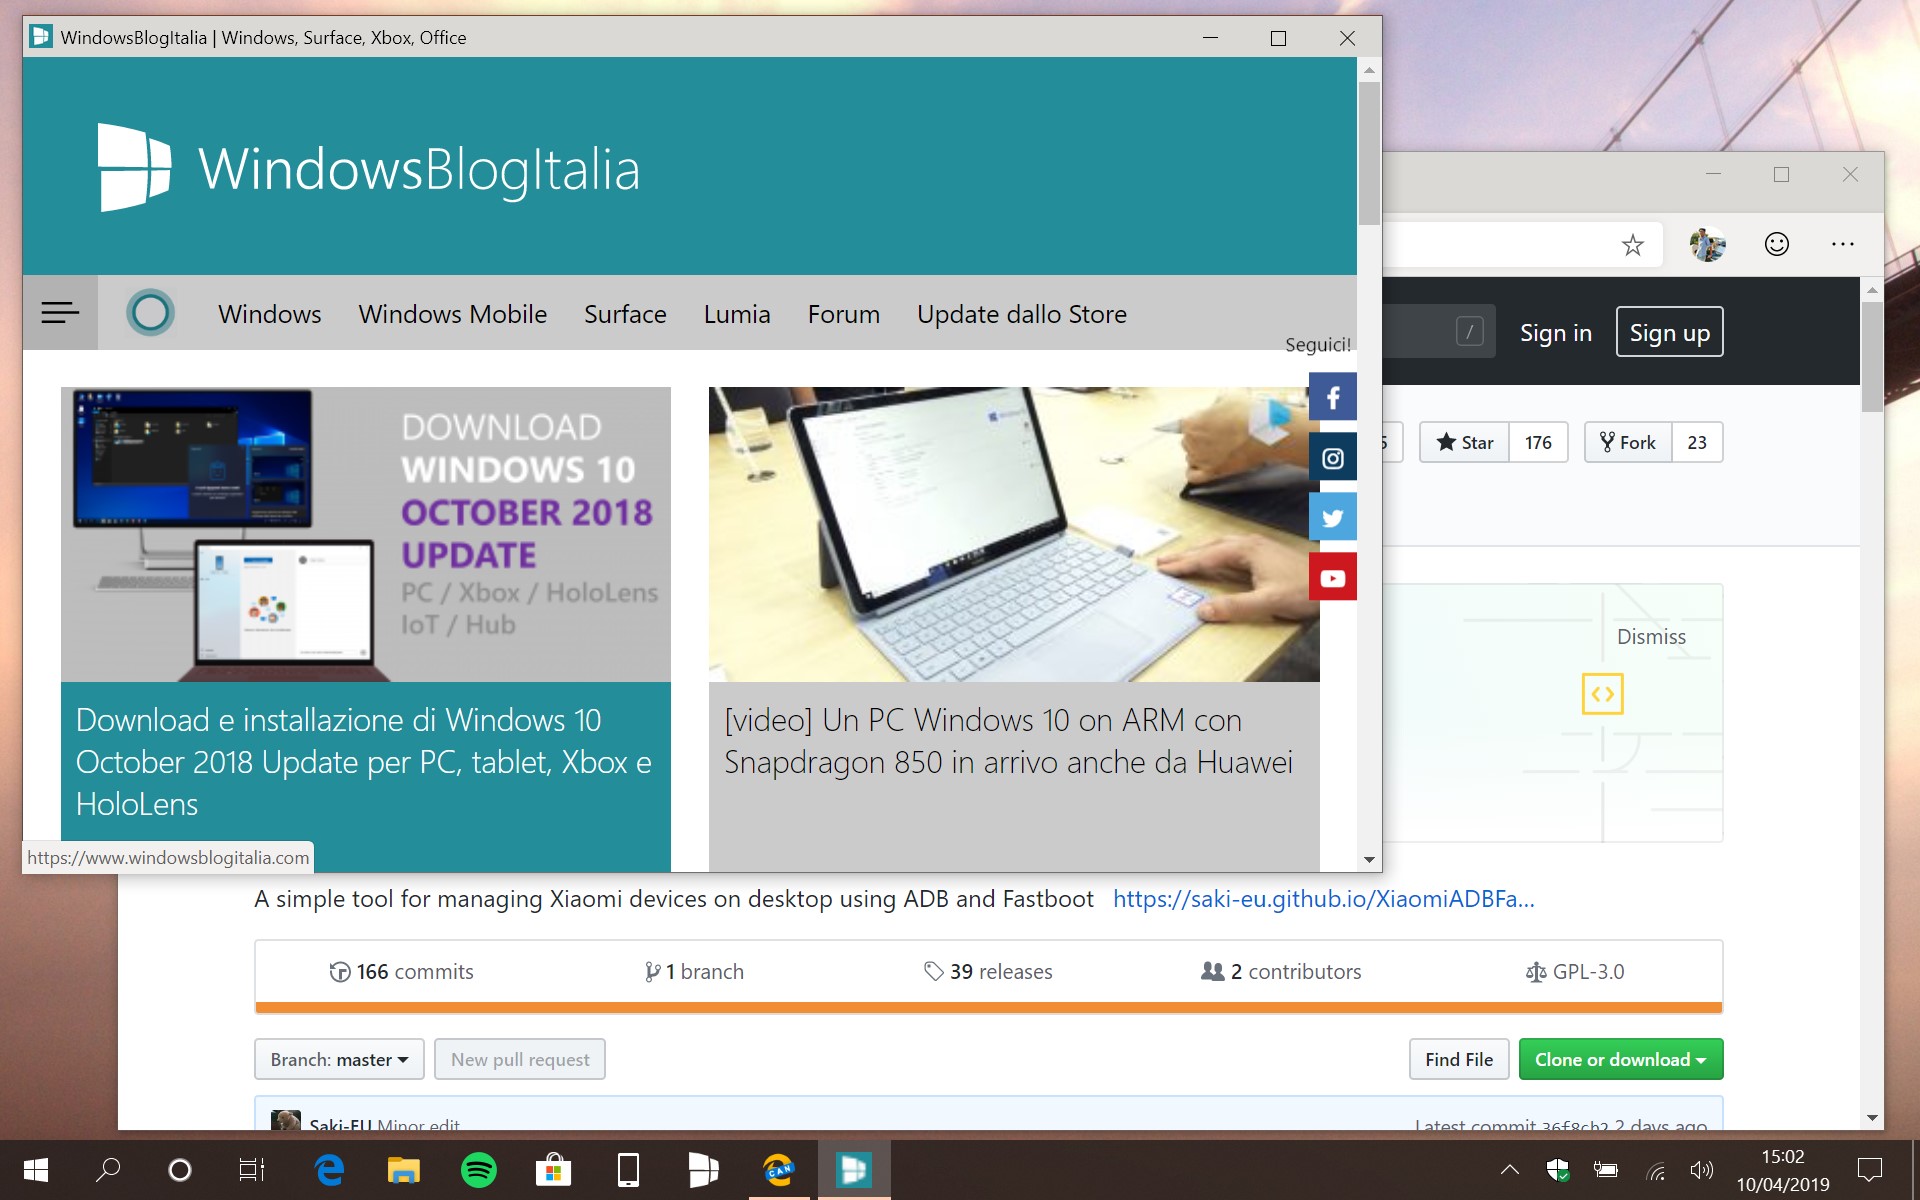Open Task View on the taskbar
This screenshot has width=1920, height=1200.
pos(252,1170)
